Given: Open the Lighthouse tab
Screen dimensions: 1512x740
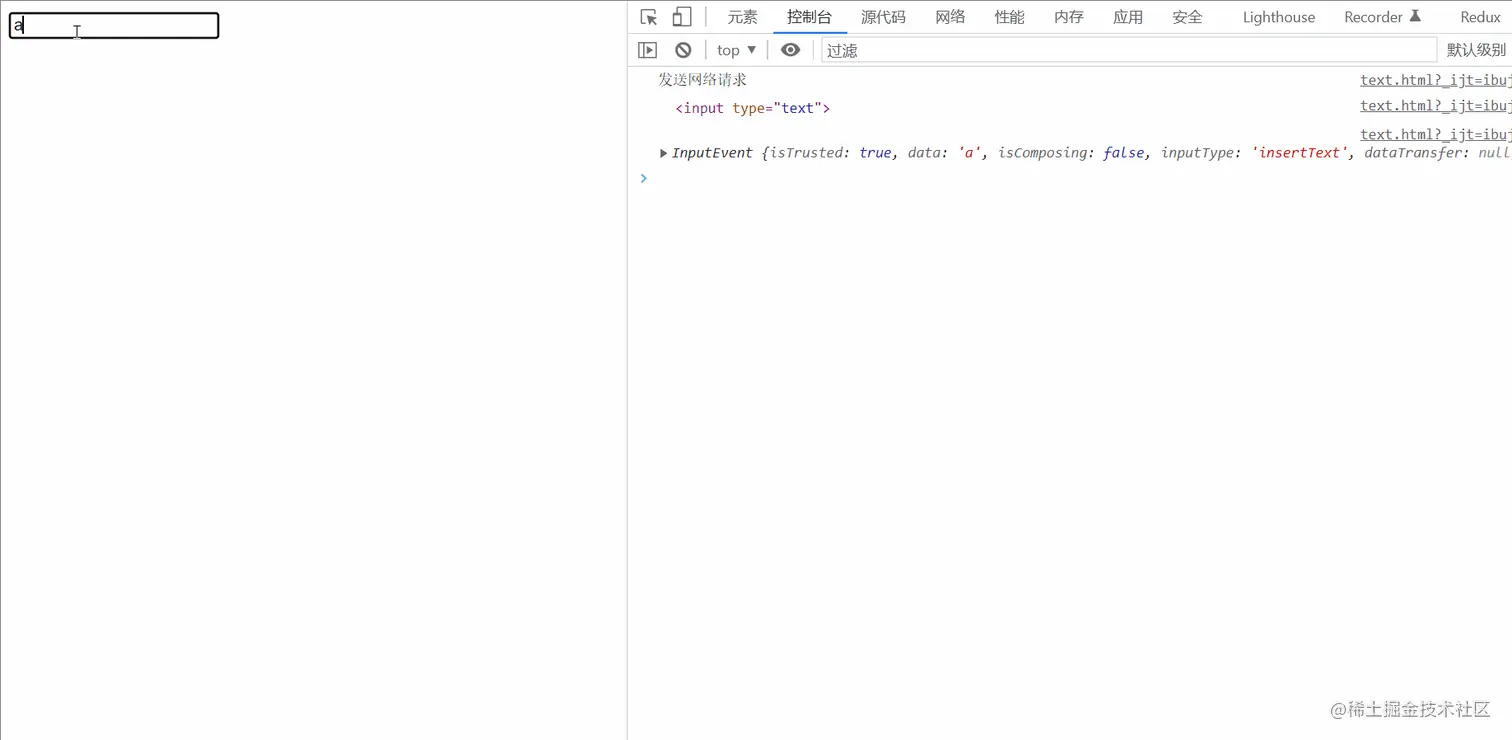Looking at the screenshot, I should click(x=1279, y=17).
